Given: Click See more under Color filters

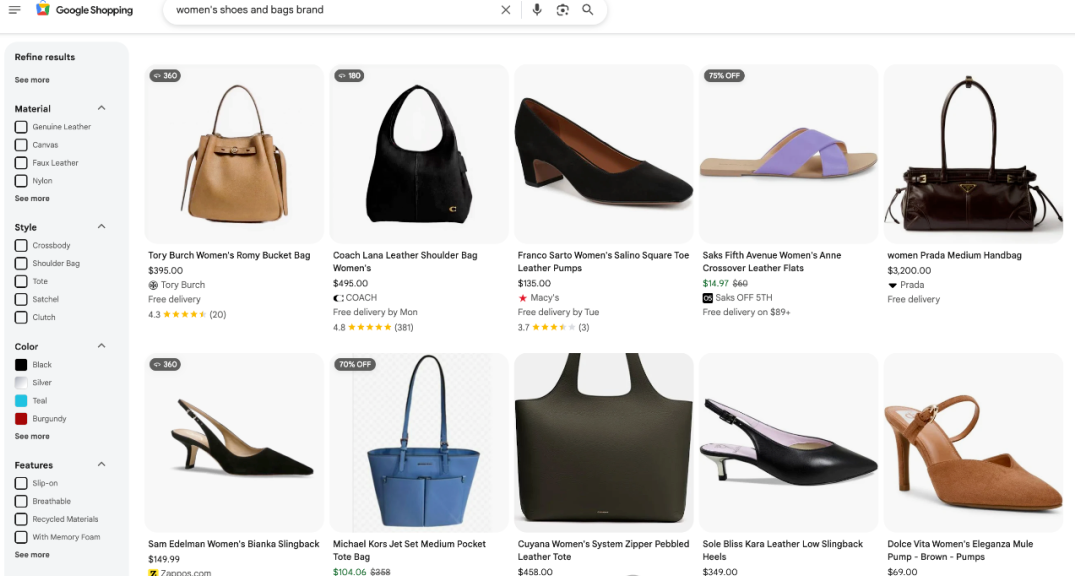Looking at the screenshot, I should 32,437.
